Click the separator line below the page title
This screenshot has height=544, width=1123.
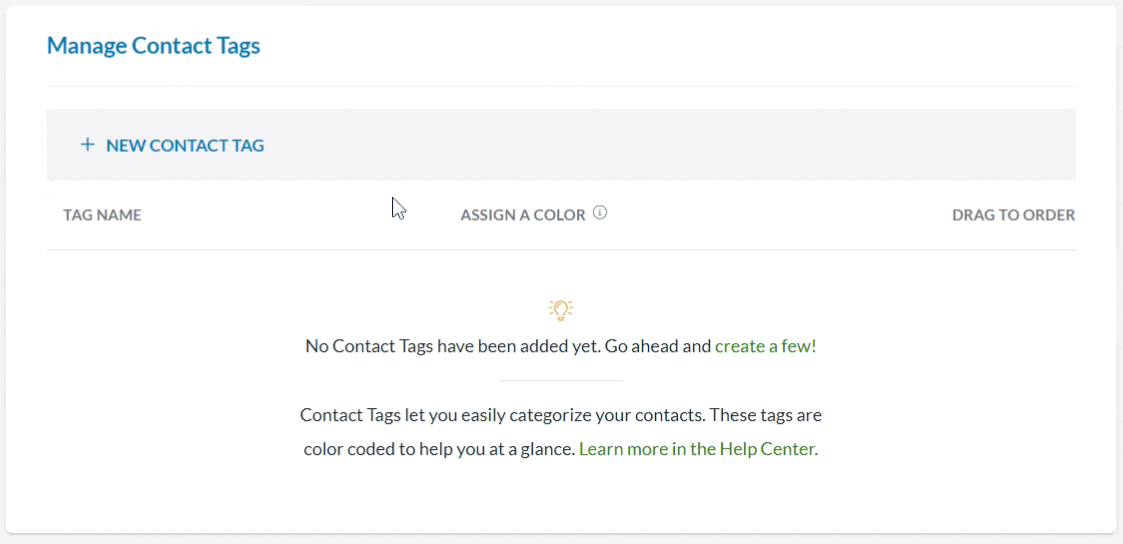pos(561,86)
